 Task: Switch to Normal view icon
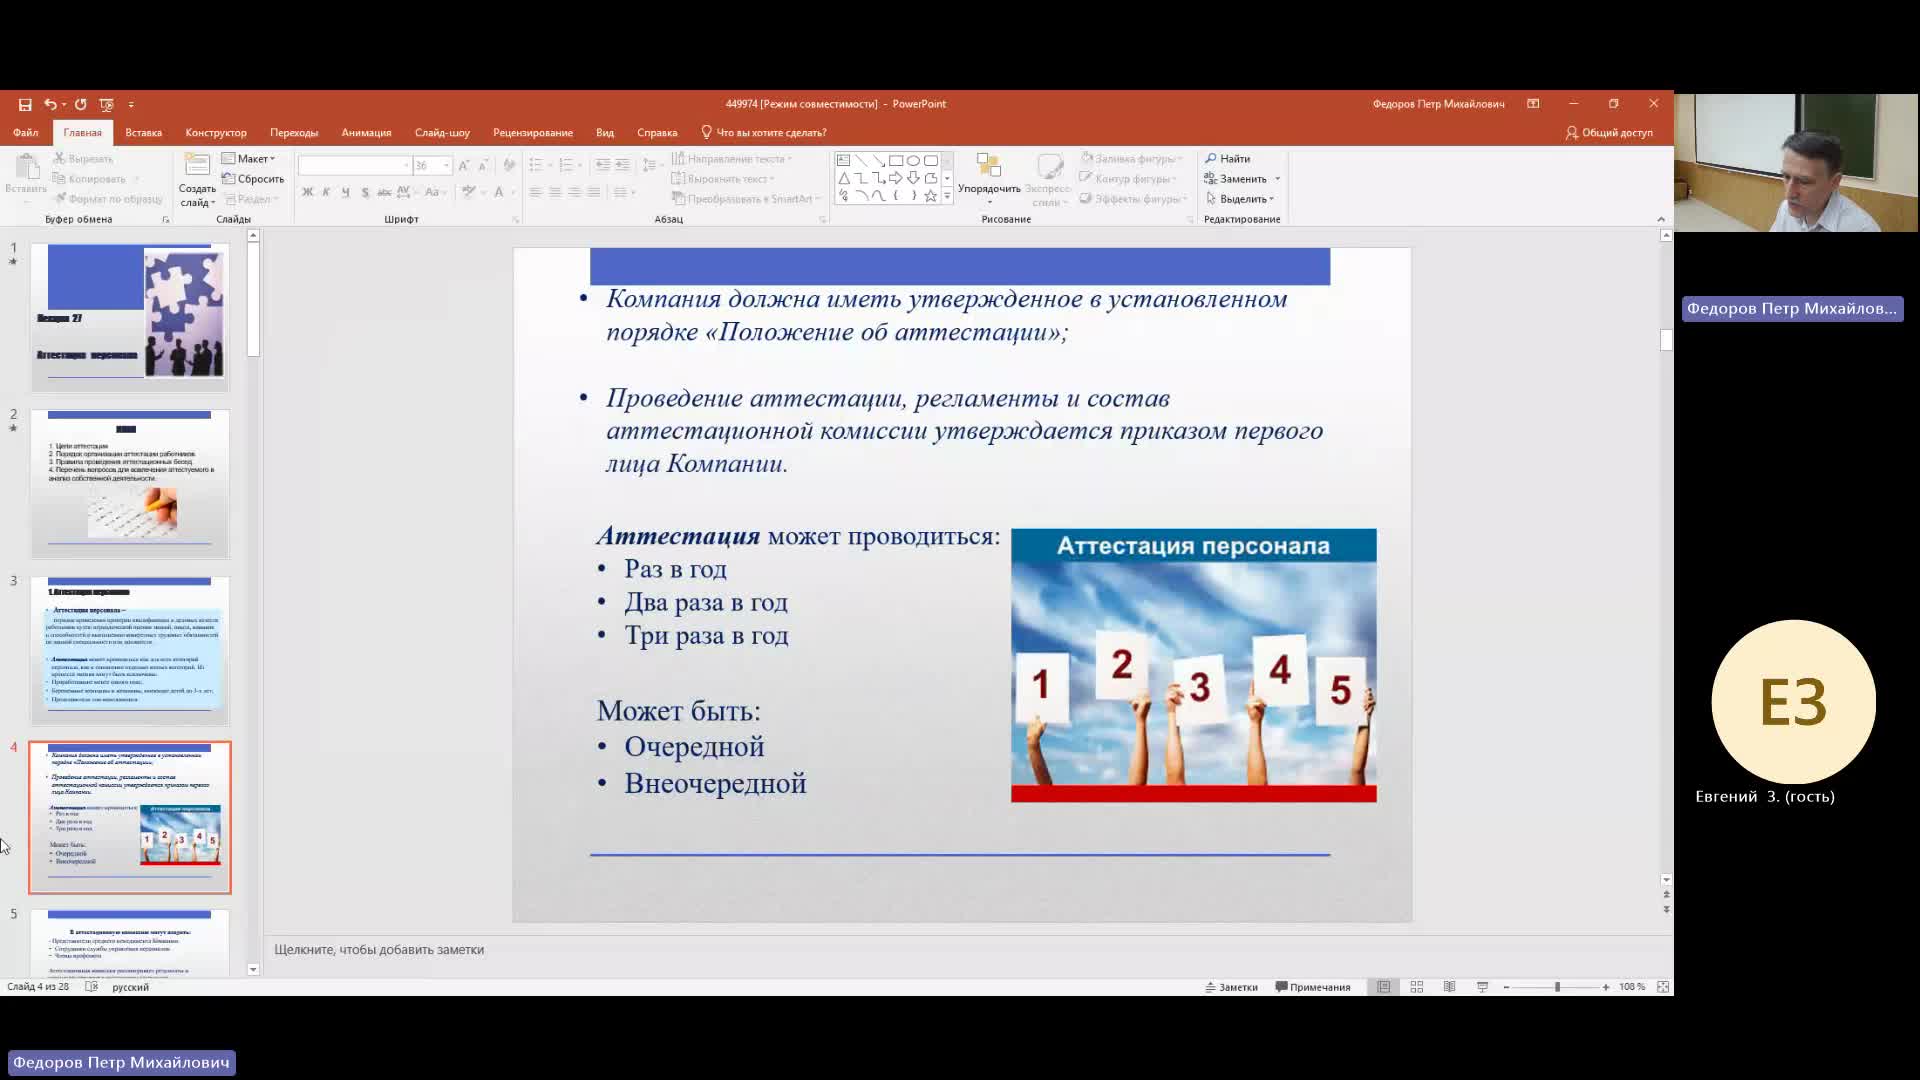[1384, 987]
